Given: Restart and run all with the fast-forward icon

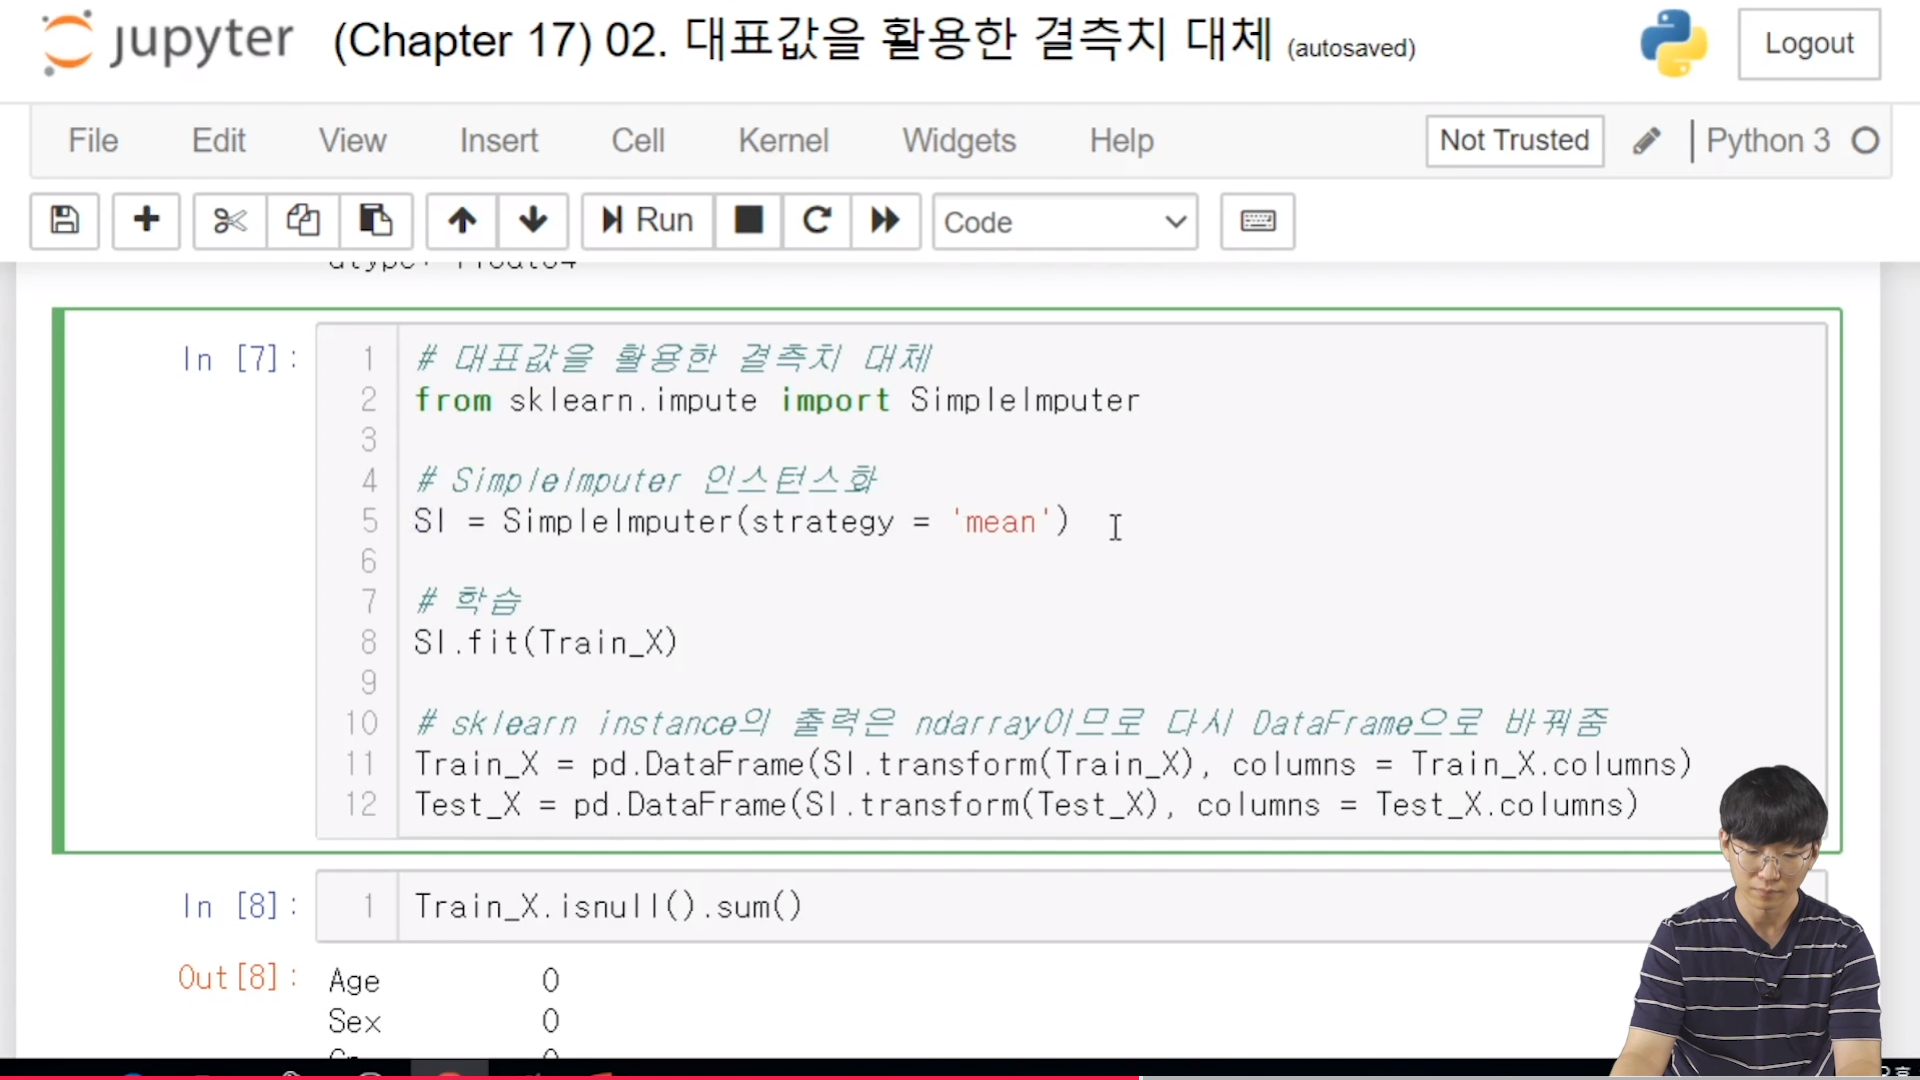Looking at the screenshot, I should [x=885, y=220].
